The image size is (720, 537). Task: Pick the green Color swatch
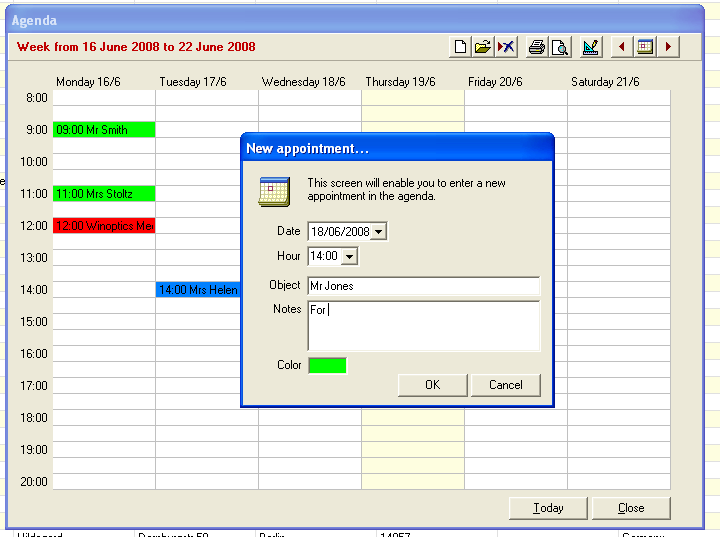coord(327,366)
